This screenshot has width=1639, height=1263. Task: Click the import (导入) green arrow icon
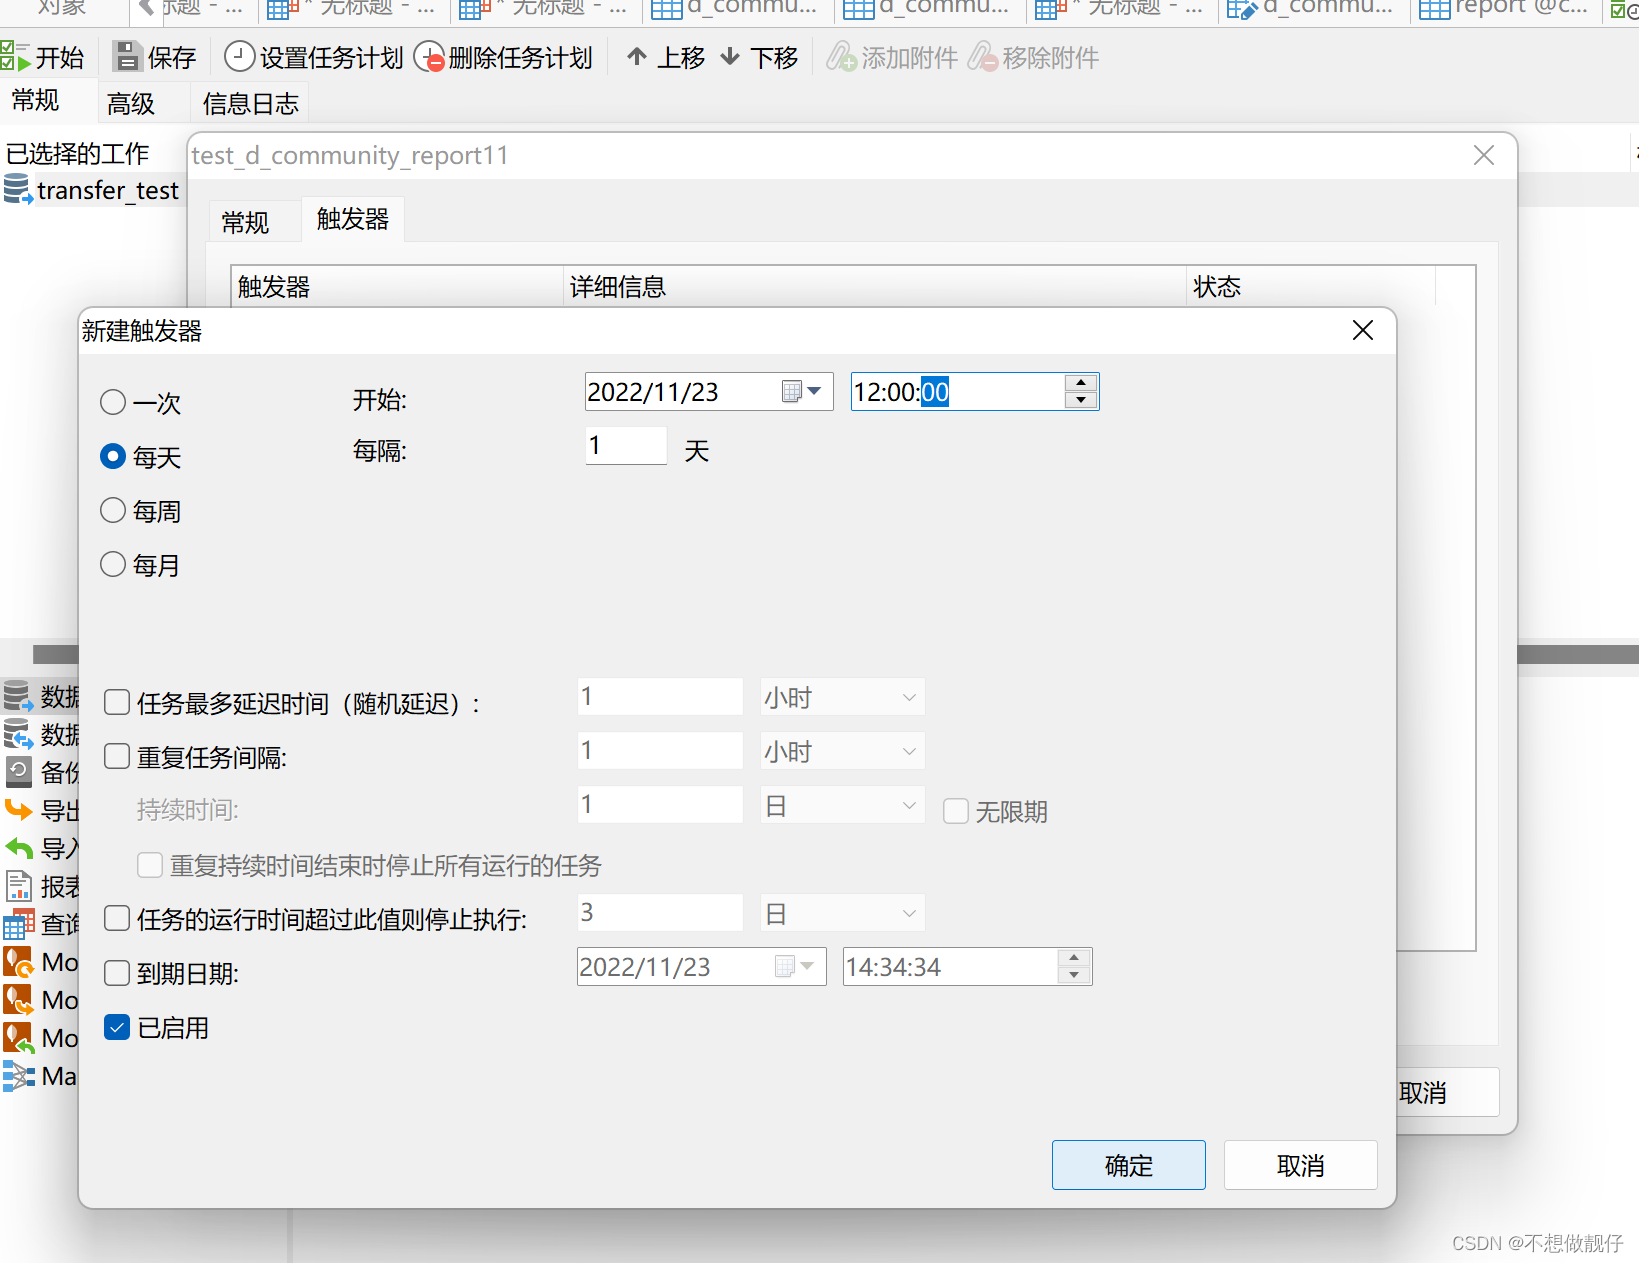tap(19, 848)
